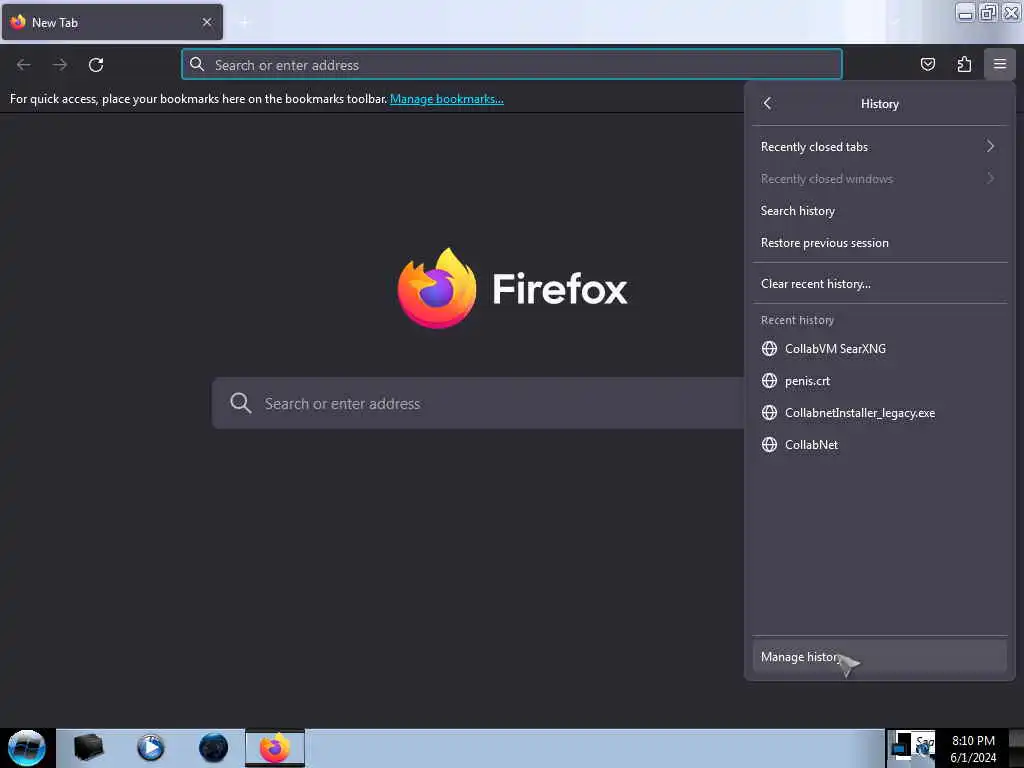Open penis.crt history entry
Viewport: 1024px width, 768px height.
879,380
